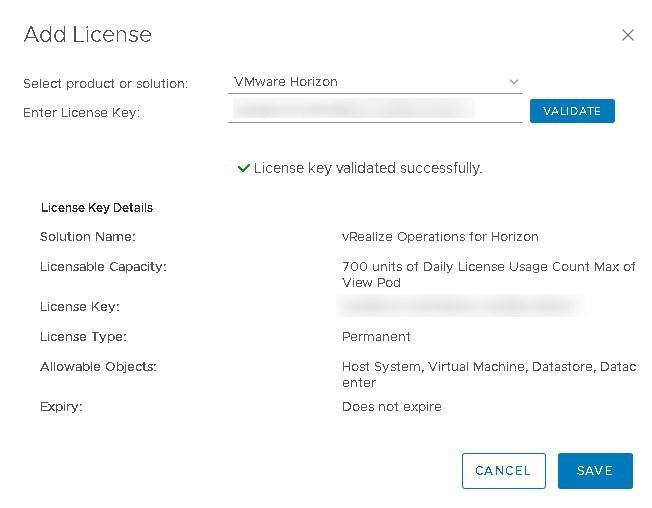Click the CANCEL button

[x=504, y=471]
